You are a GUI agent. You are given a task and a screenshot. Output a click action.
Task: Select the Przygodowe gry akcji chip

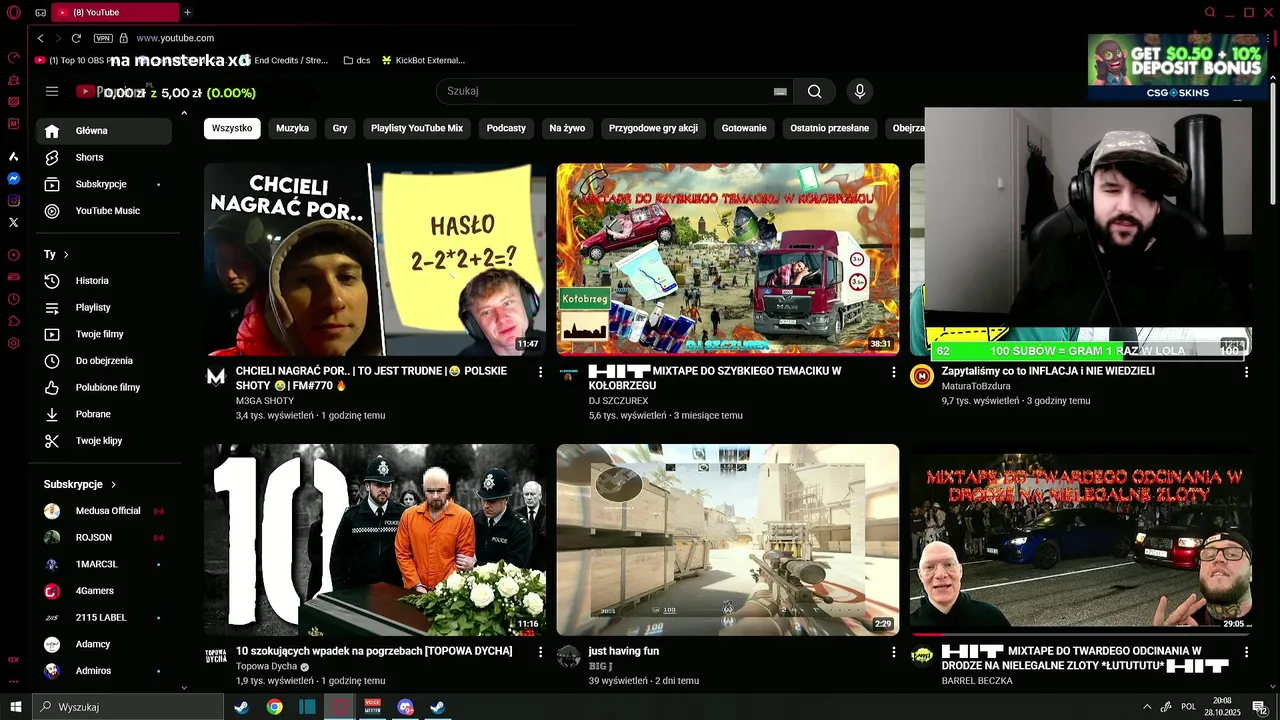[653, 128]
